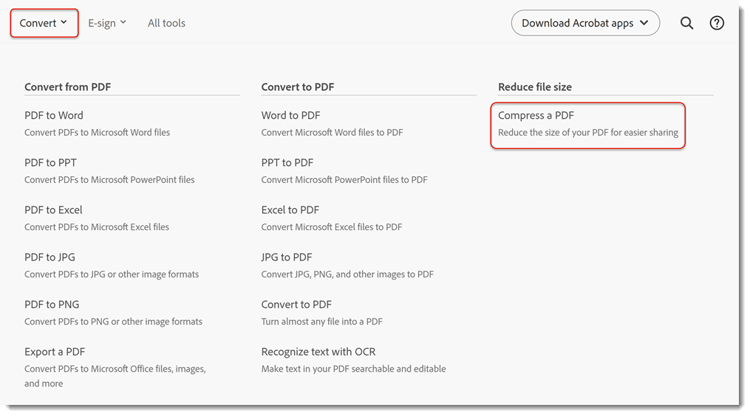The height and width of the screenshot is (416, 750).
Task: Open Excel to PDF tool
Action: click(x=290, y=210)
